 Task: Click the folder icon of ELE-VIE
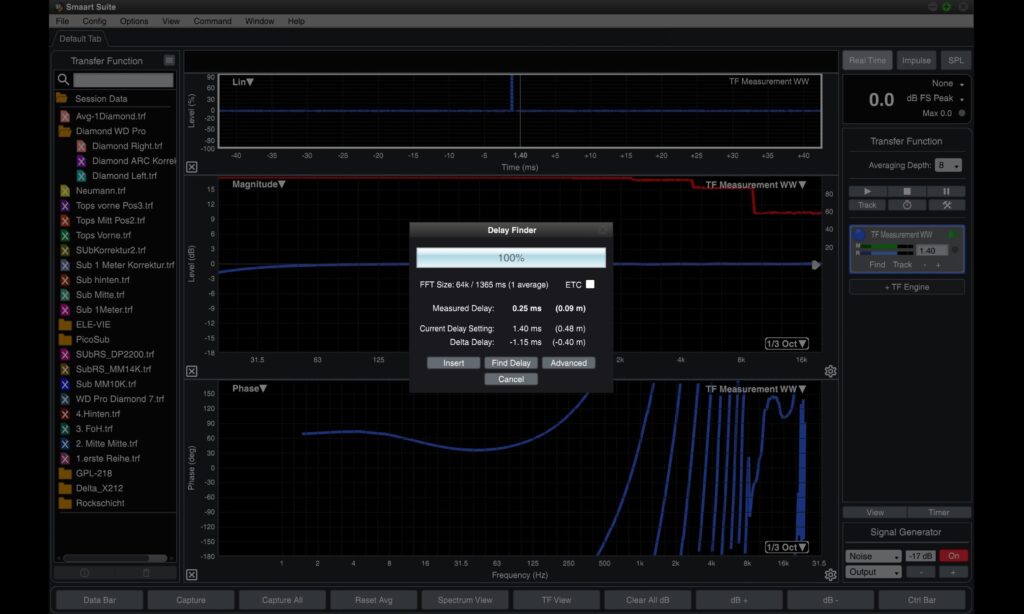click(x=65, y=325)
